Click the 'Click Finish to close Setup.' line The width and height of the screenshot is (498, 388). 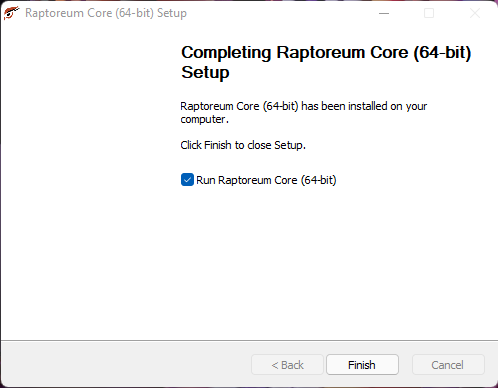(243, 145)
